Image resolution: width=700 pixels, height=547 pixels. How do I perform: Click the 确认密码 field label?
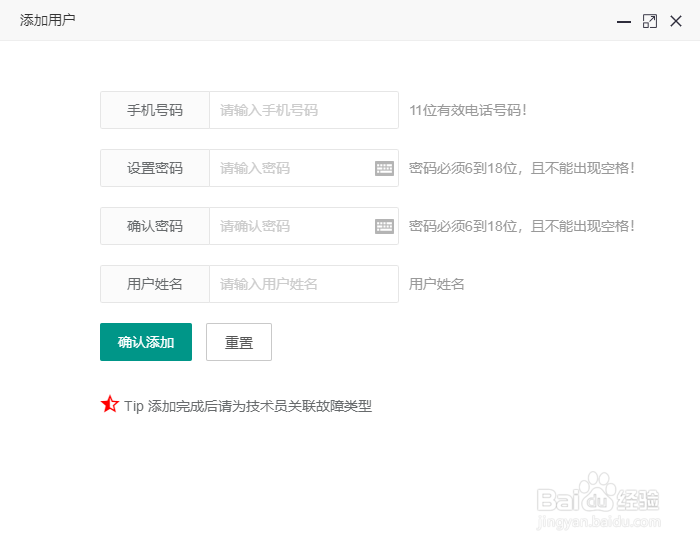click(x=155, y=226)
